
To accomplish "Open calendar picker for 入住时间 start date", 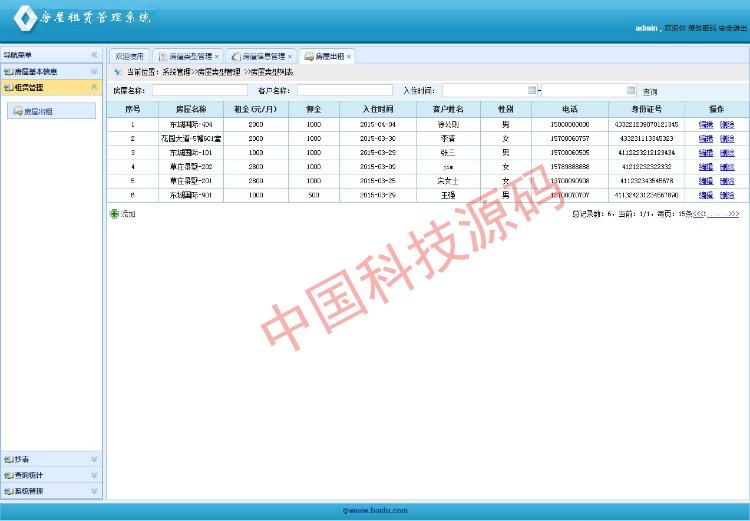I will (x=532, y=90).
